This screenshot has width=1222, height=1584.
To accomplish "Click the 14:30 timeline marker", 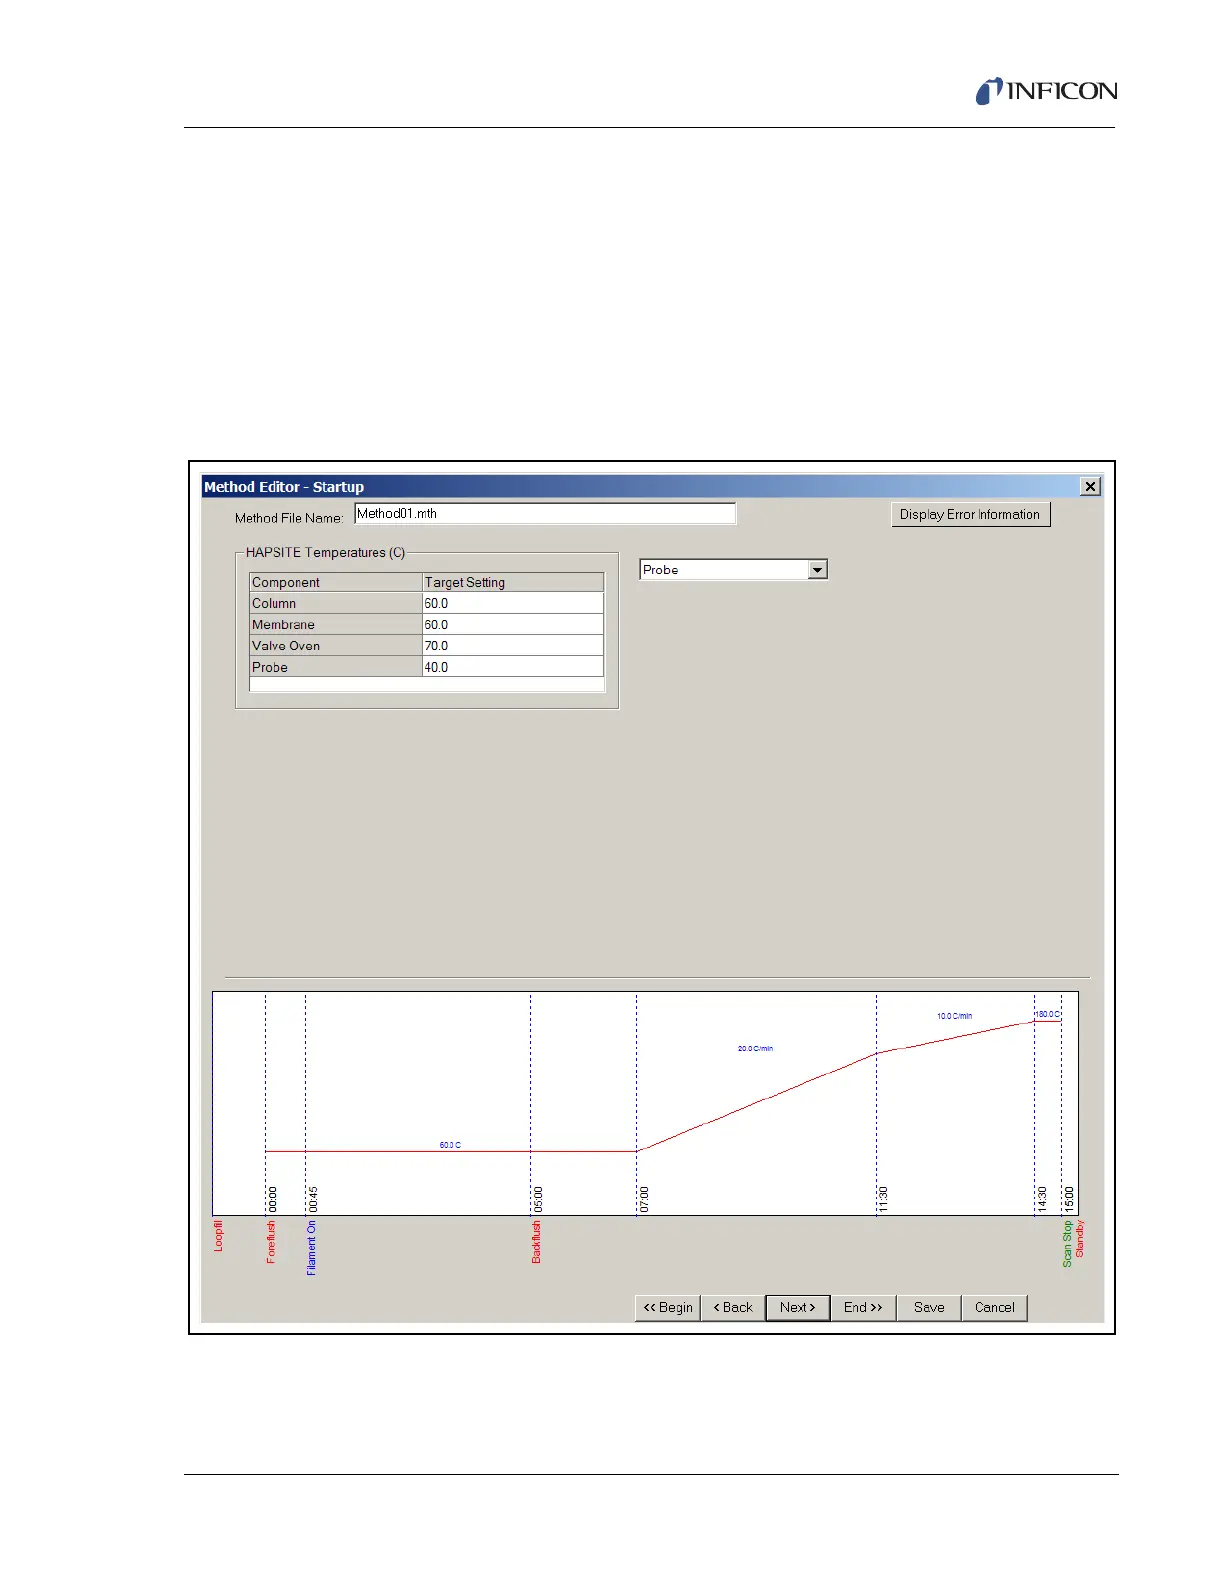I will tap(1042, 1200).
